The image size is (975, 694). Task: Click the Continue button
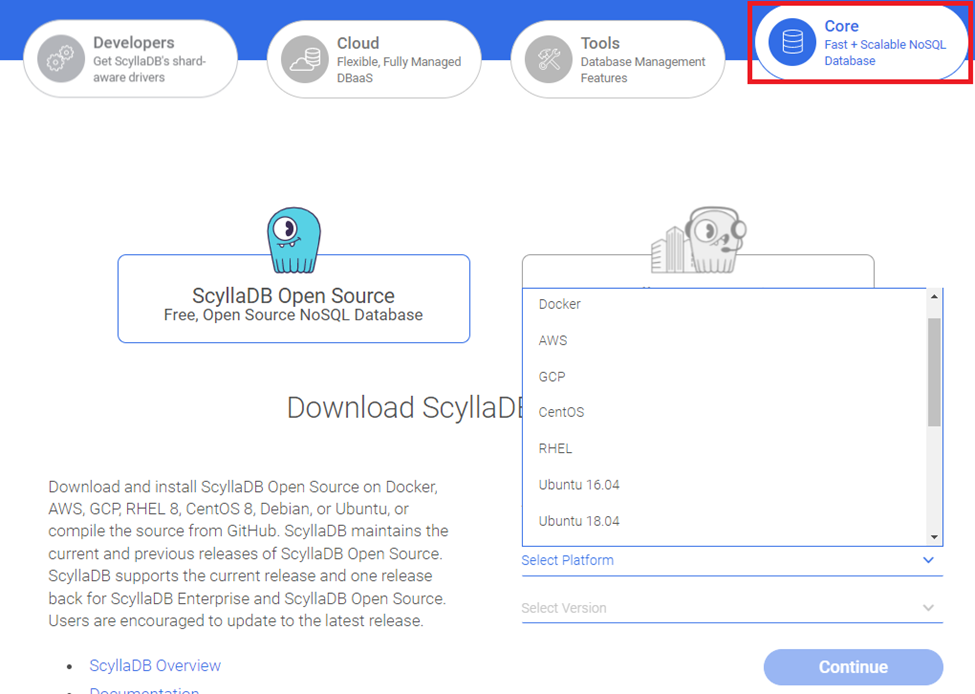tap(853, 667)
